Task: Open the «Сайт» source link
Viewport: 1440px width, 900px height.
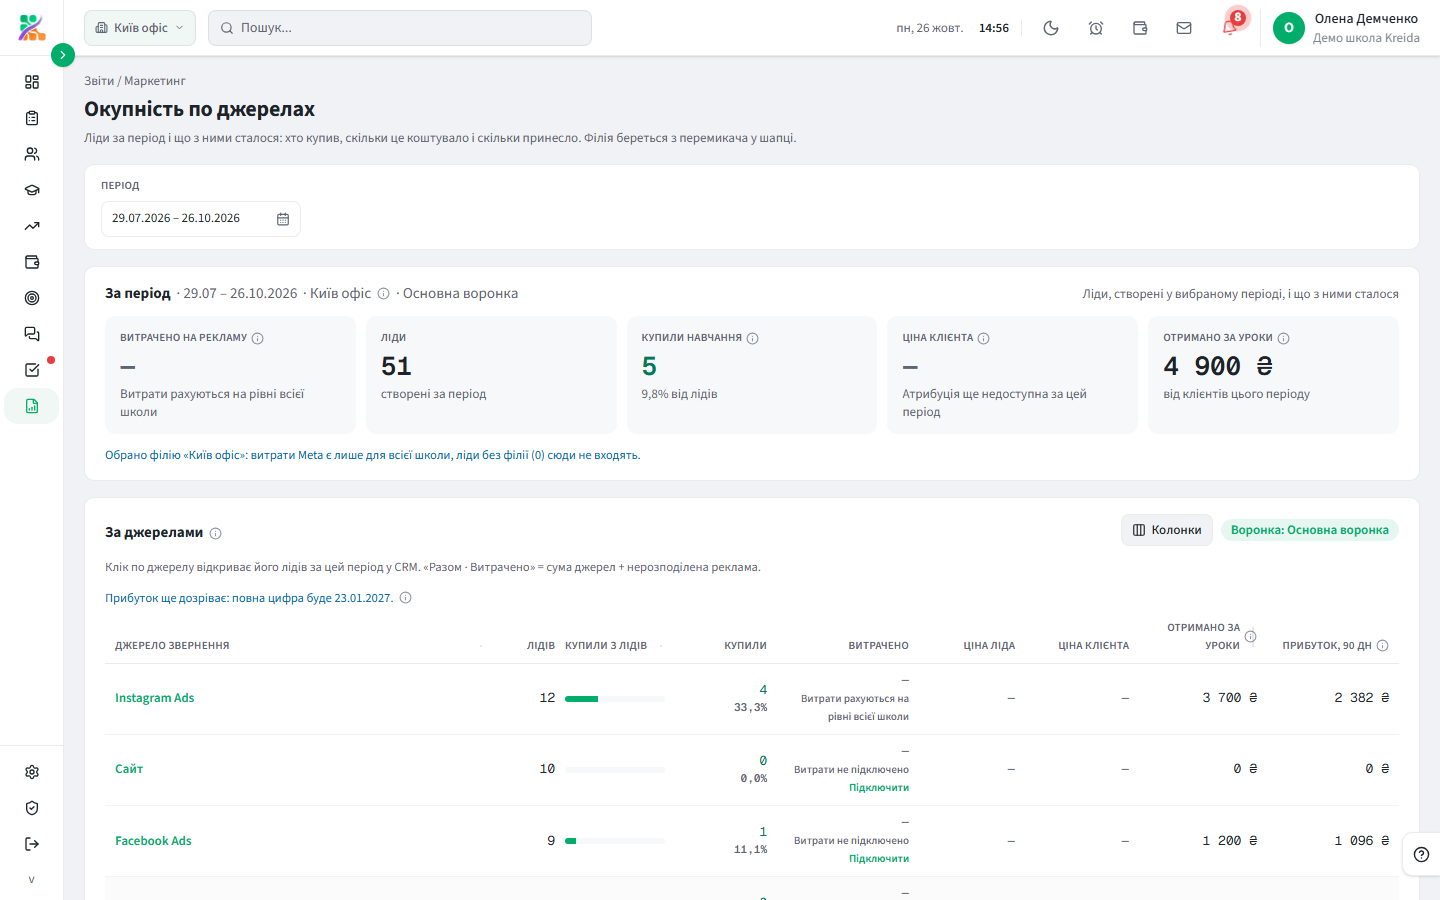Action: click(x=129, y=769)
